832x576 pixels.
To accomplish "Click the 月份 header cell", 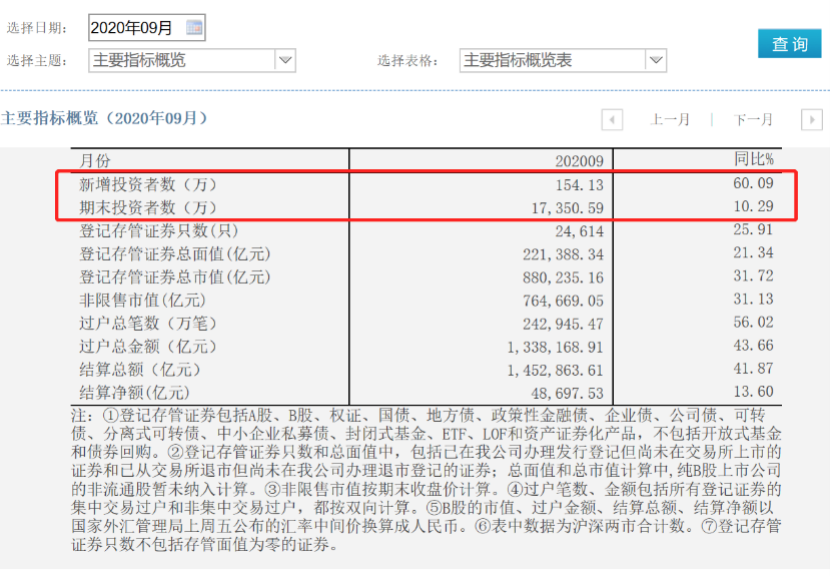I will click(x=95, y=160).
